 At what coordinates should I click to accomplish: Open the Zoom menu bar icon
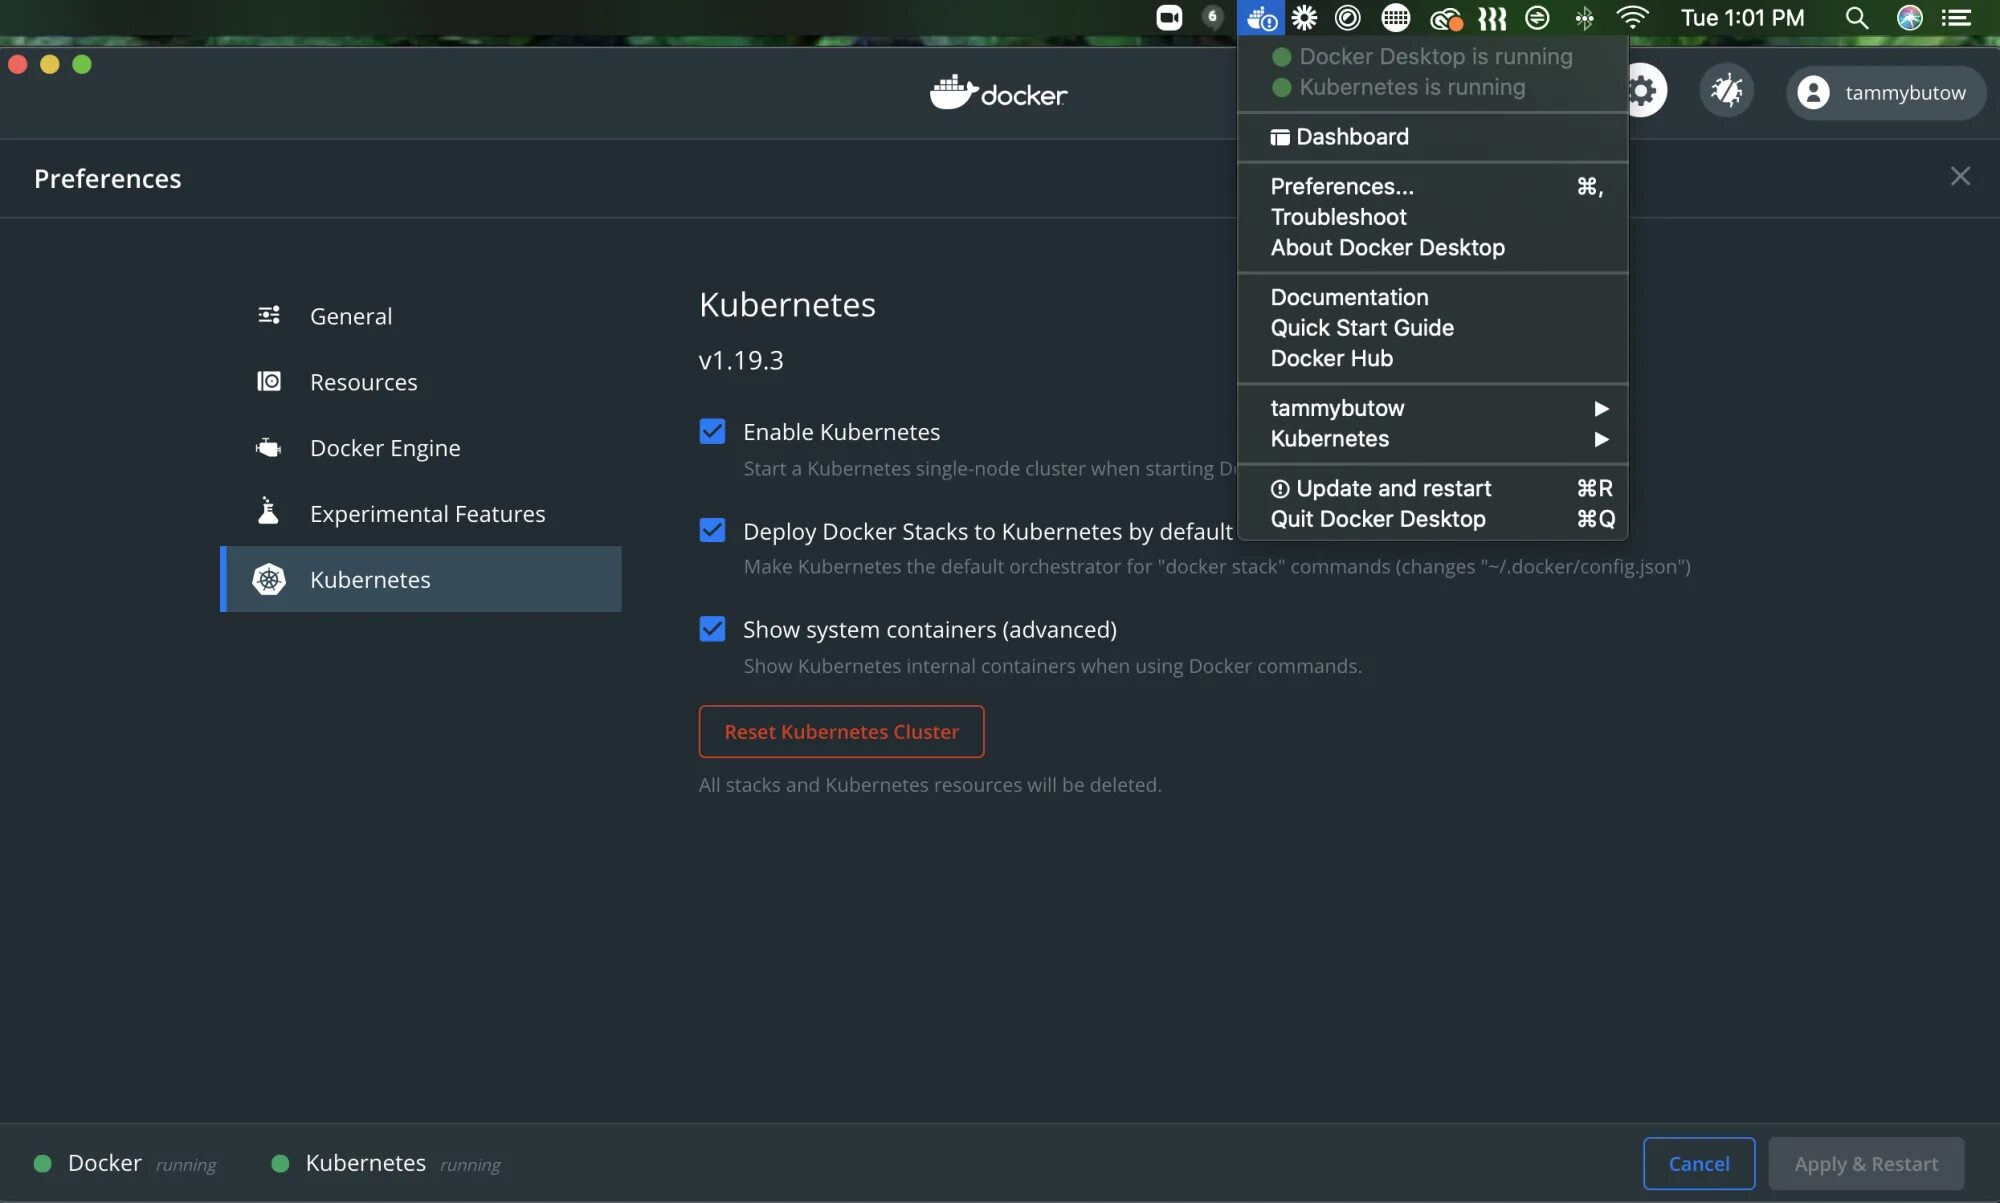click(x=1169, y=18)
